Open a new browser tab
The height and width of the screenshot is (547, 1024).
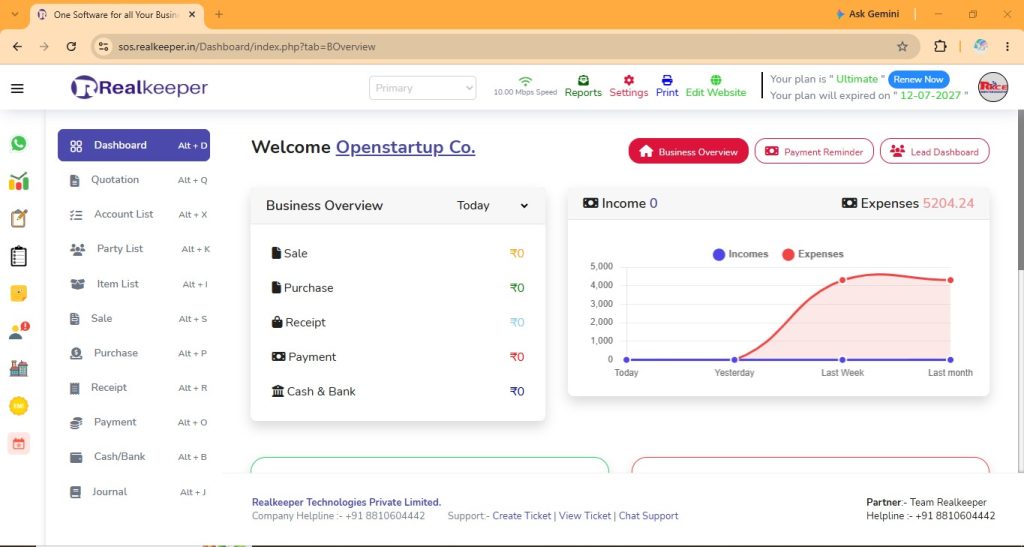[x=219, y=14]
